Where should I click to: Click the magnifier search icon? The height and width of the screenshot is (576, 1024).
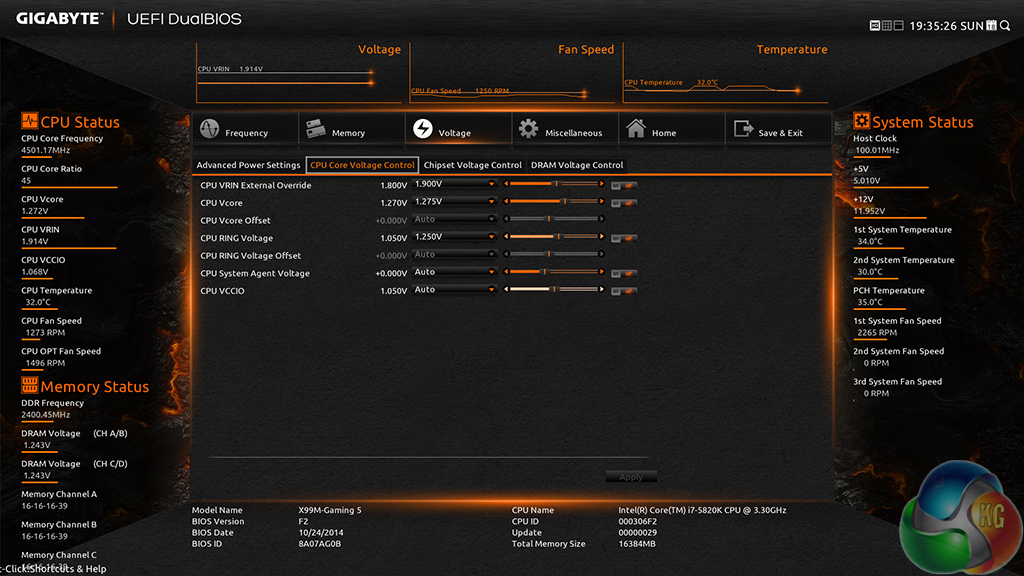[1004, 25]
